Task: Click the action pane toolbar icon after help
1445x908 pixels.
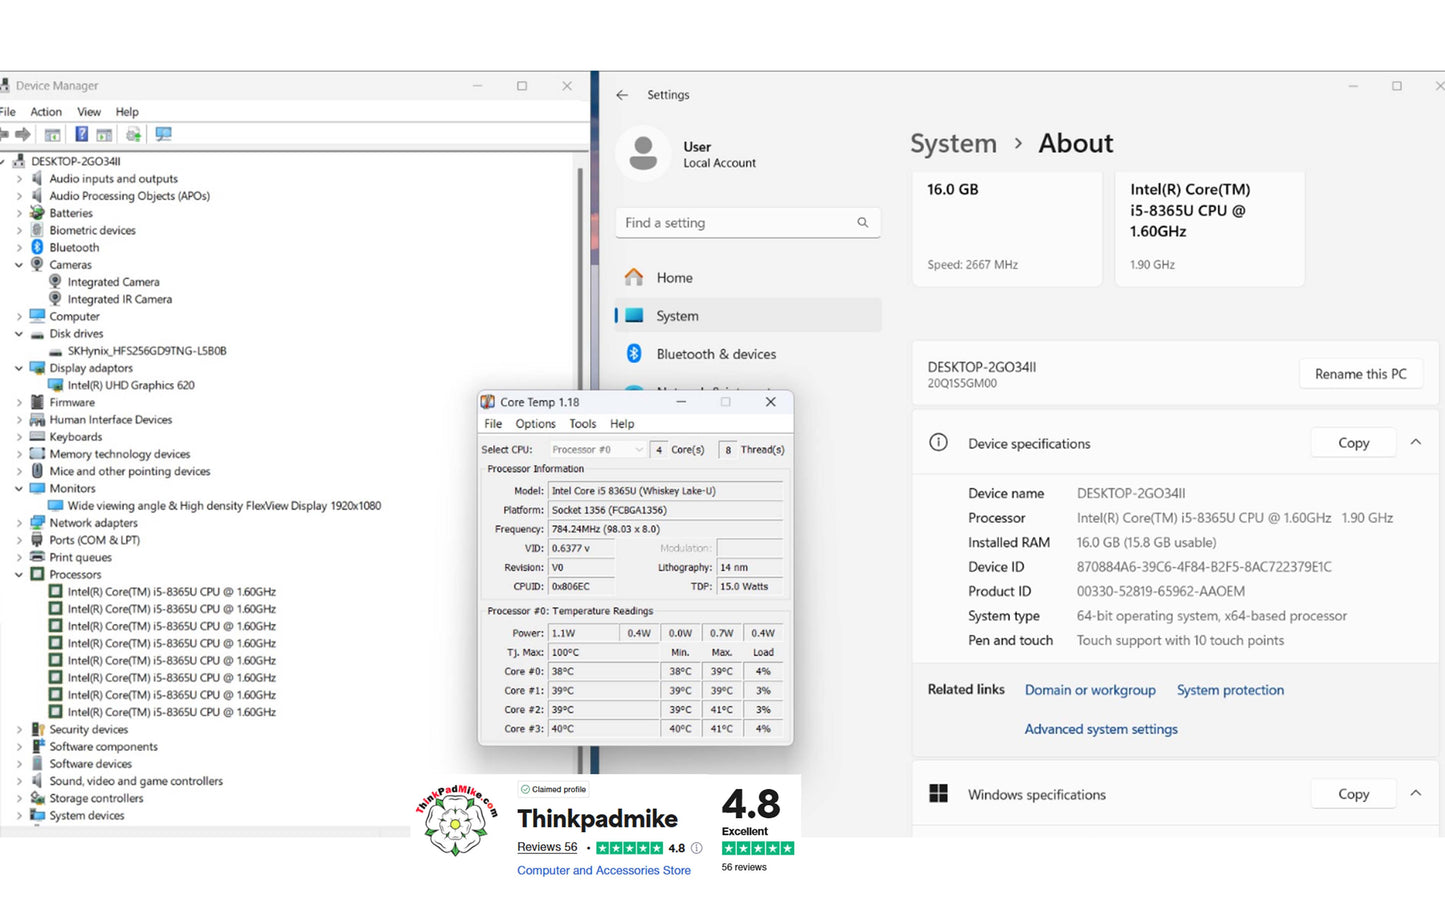Action: 104,134
